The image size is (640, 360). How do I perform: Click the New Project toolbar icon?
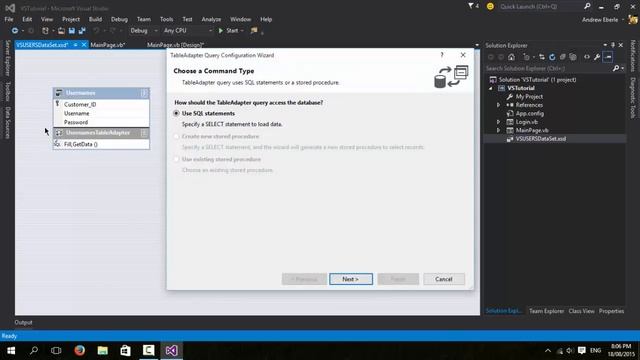(x=45, y=31)
